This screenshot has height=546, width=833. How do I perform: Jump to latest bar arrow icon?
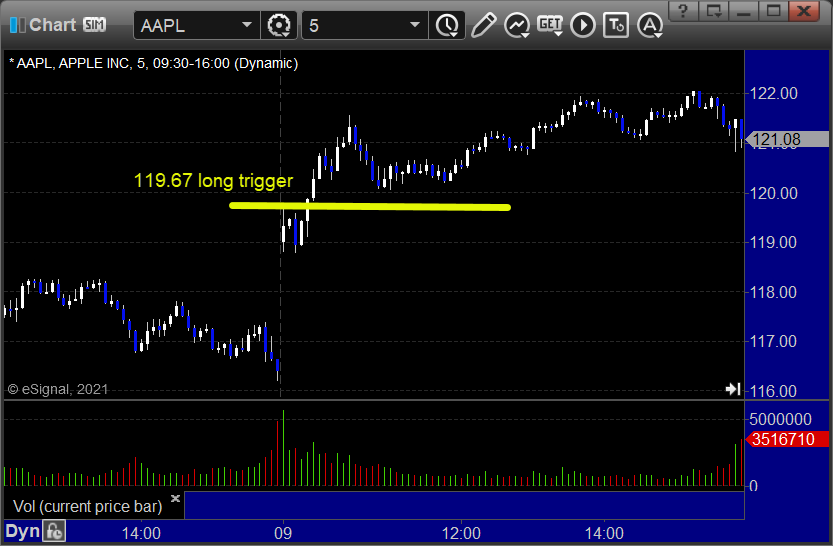pyautogui.click(x=733, y=389)
